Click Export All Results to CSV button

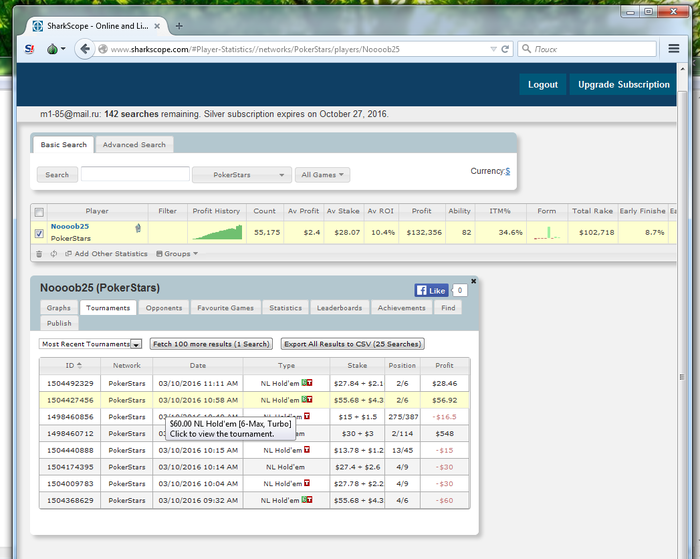[353, 344]
